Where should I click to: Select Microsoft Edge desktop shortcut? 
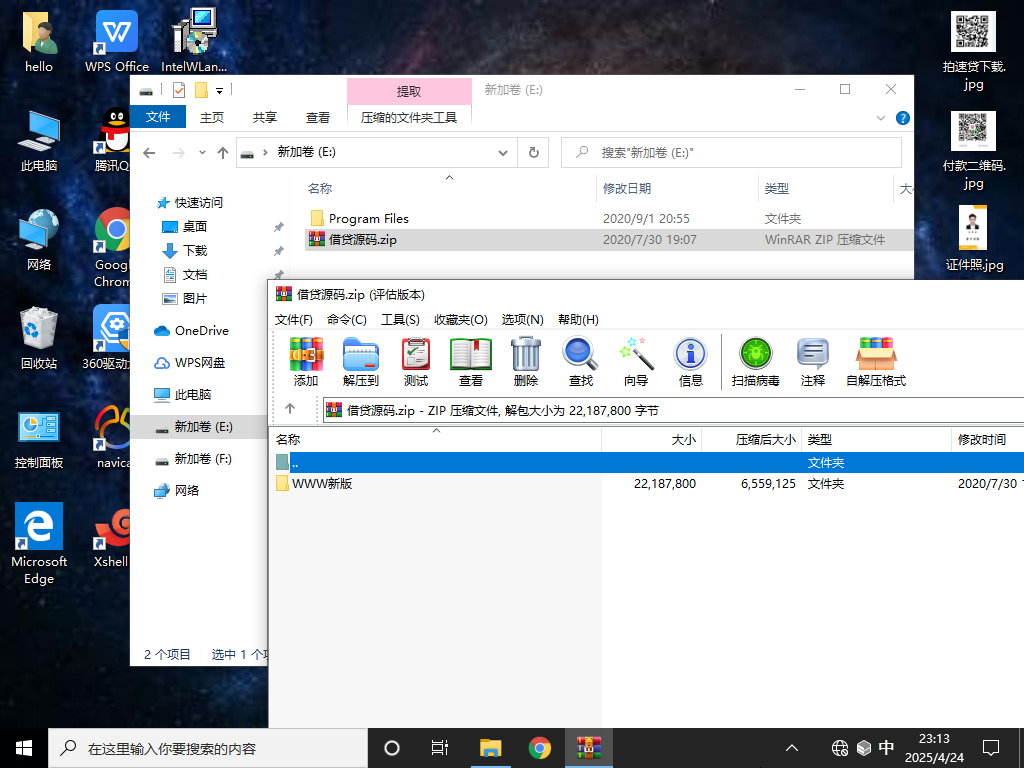tap(39, 543)
